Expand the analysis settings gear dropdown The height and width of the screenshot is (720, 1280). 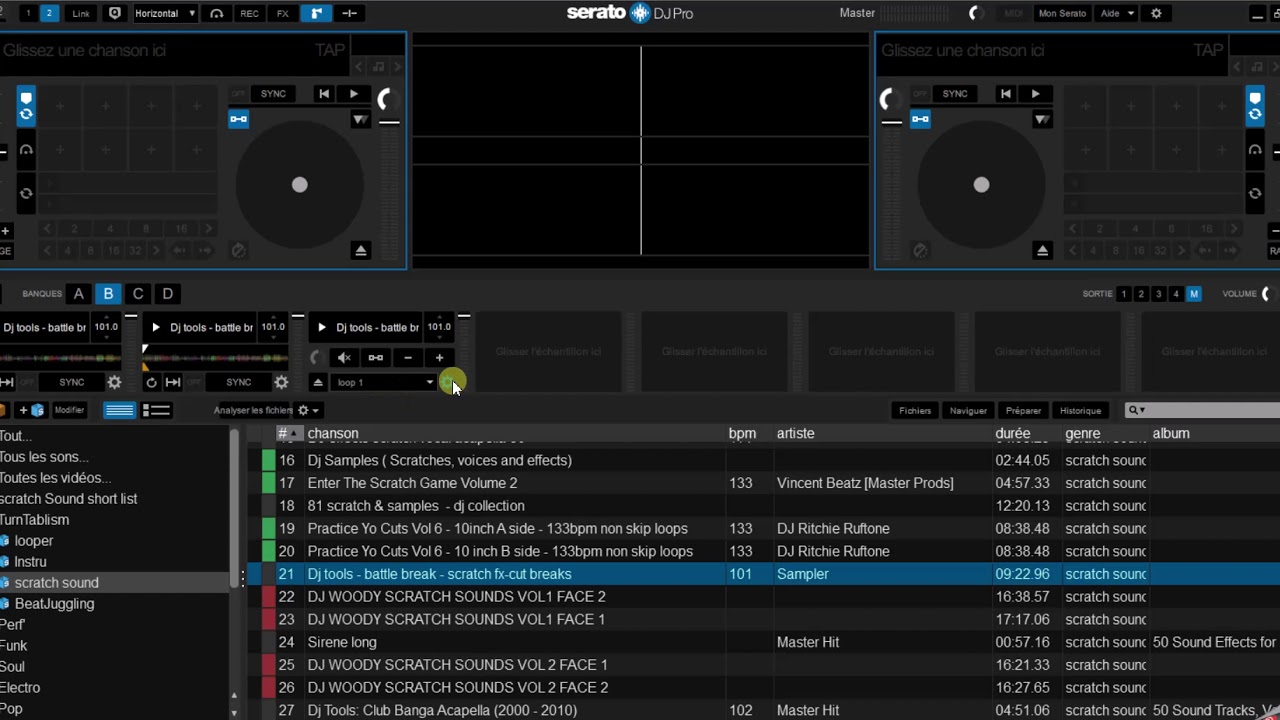308,410
